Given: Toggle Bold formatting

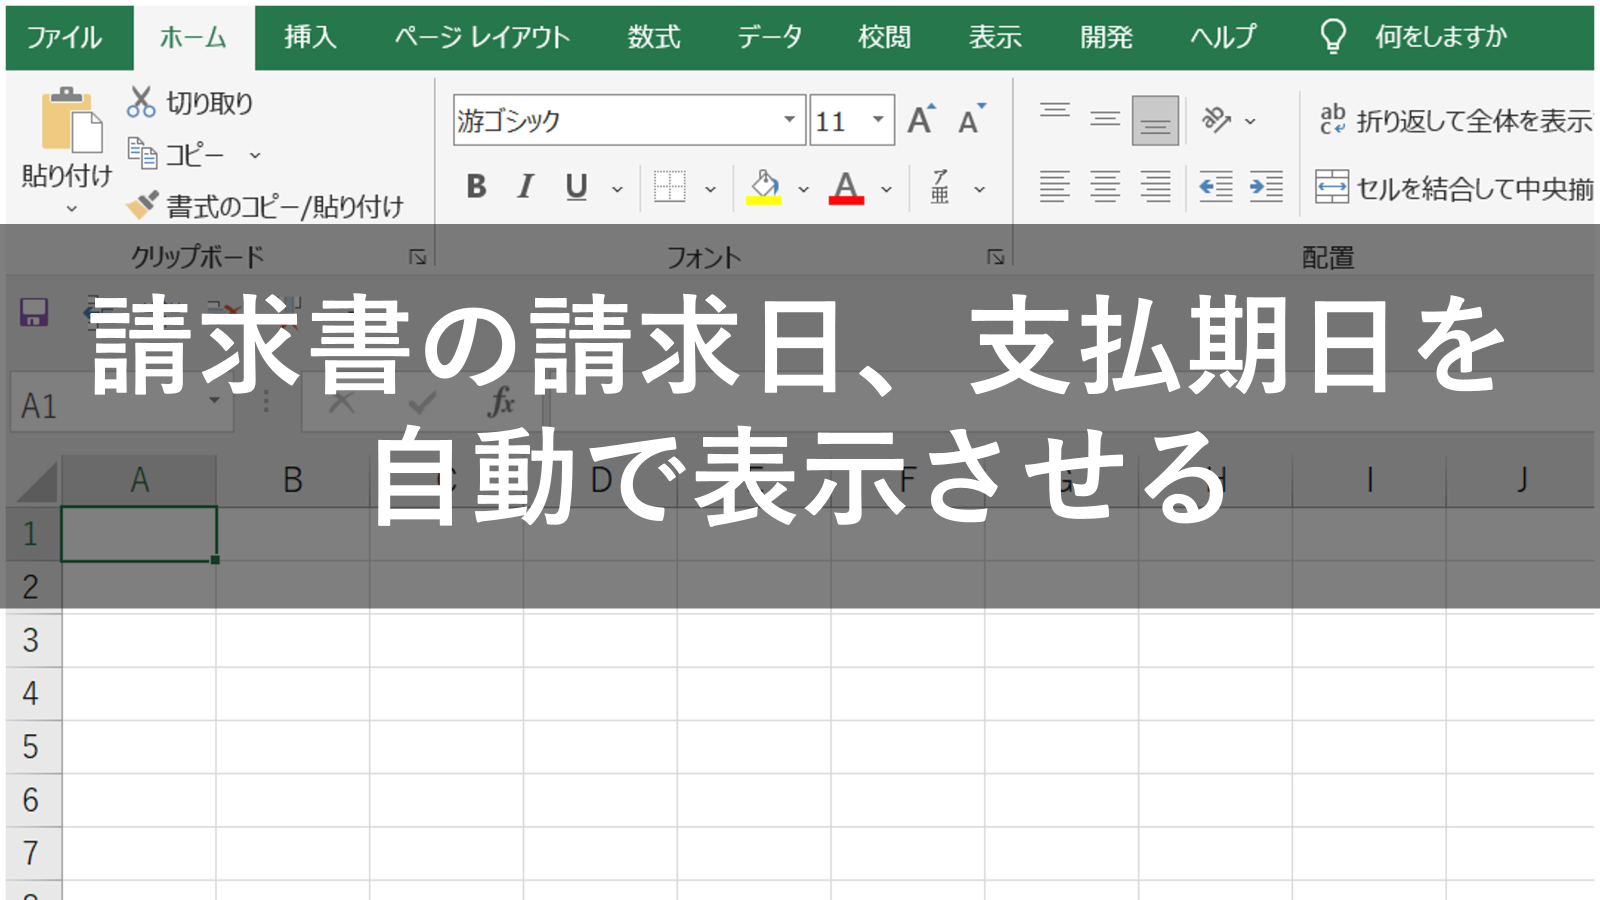Looking at the screenshot, I should [476, 186].
